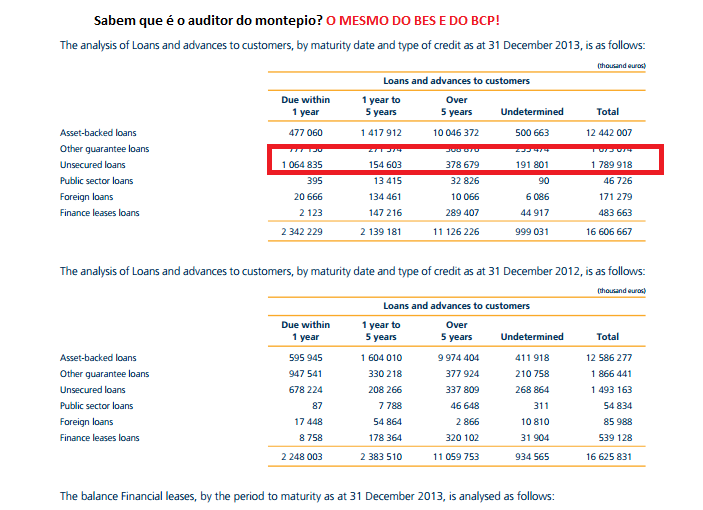Click public sector value '46 648'
This screenshot has width=703, height=510.
click(465, 406)
